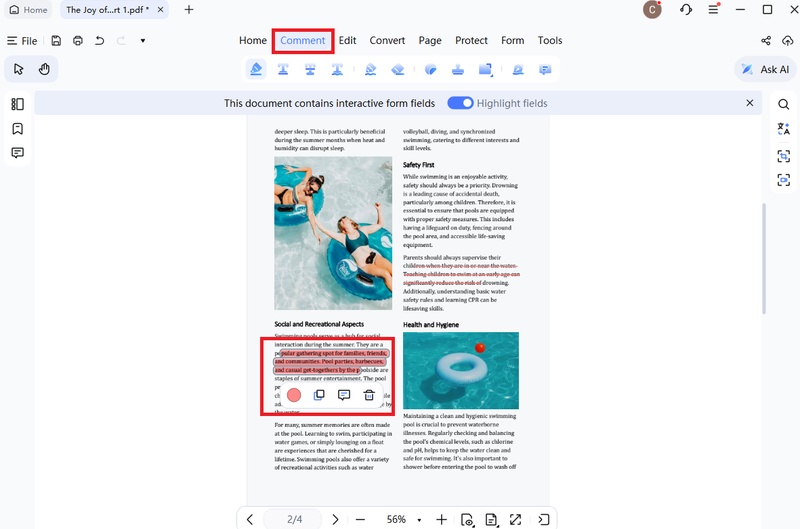Switch to the Home ribbon tab

pyautogui.click(x=253, y=40)
